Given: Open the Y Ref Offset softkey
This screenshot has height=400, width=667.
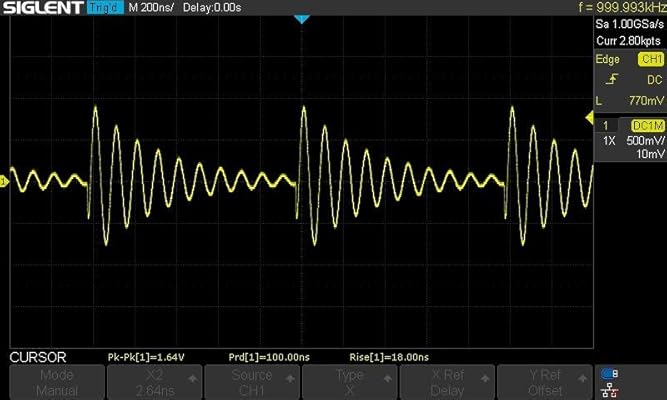Looking at the screenshot, I should tap(545, 382).
